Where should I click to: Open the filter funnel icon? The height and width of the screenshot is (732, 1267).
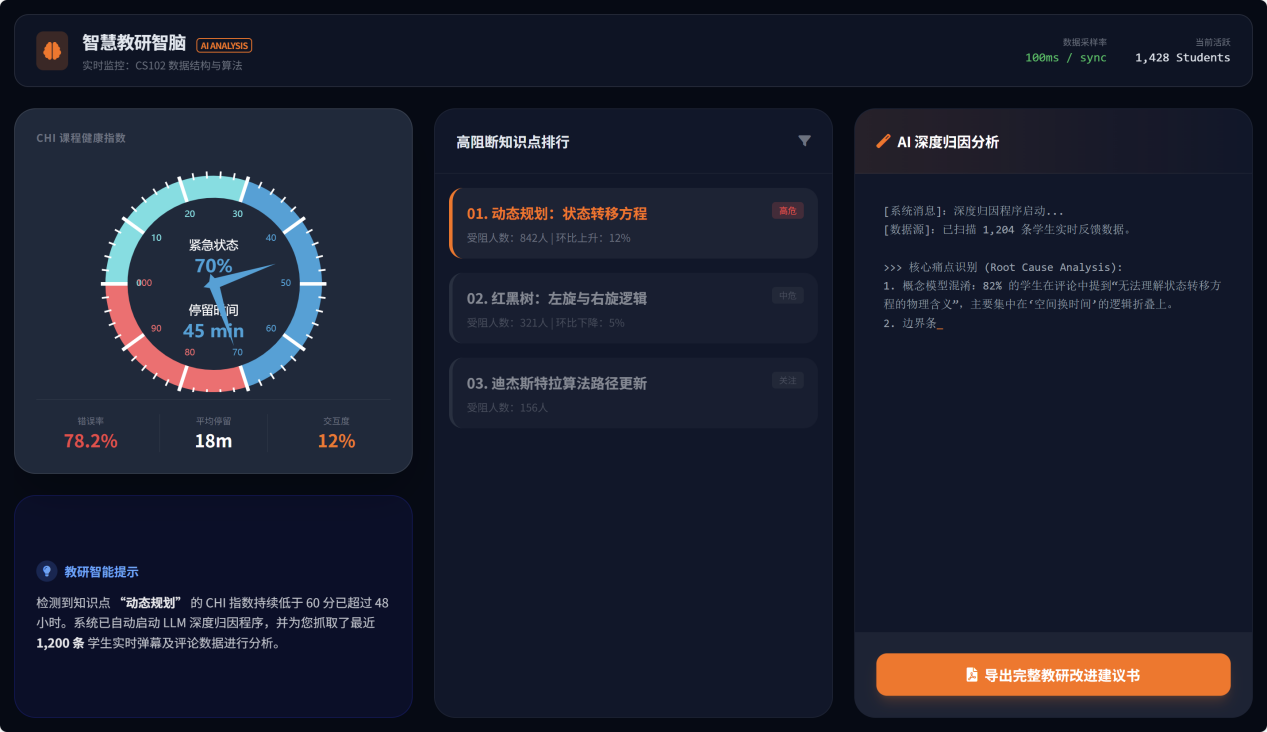point(804,141)
